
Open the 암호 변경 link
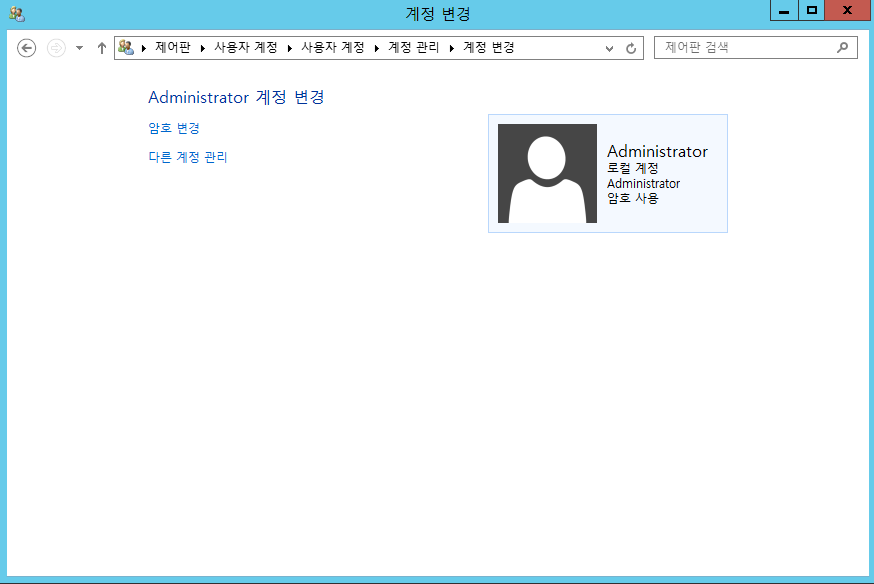[x=174, y=128]
